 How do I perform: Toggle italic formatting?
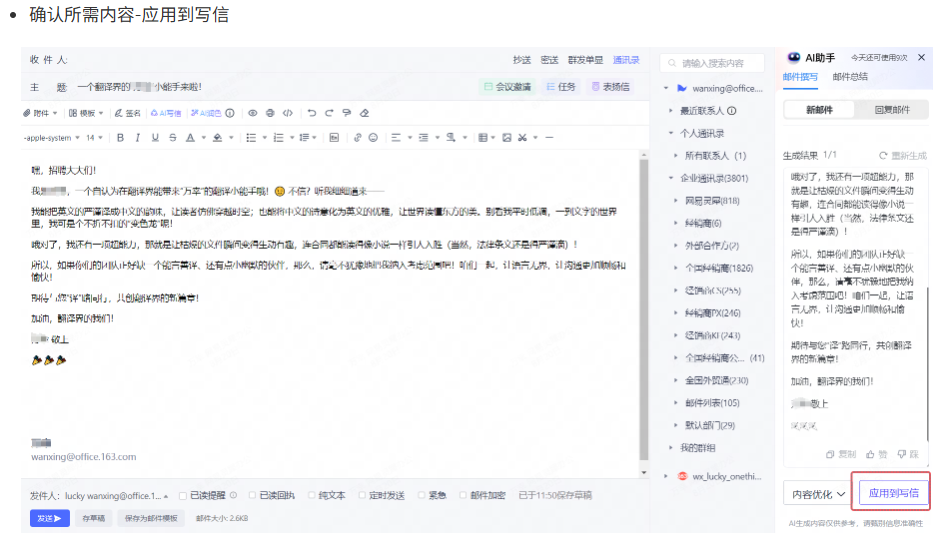tap(138, 138)
